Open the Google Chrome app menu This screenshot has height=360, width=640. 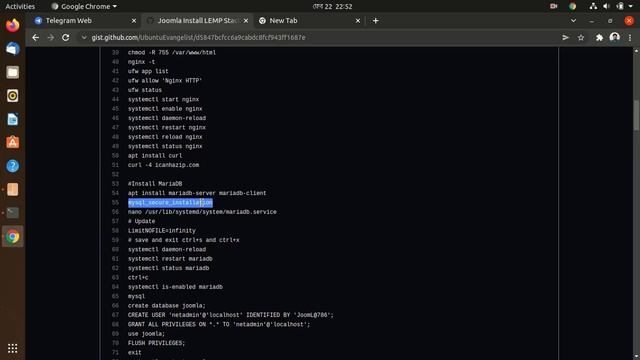pyautogui.click(x=84, y=6)
